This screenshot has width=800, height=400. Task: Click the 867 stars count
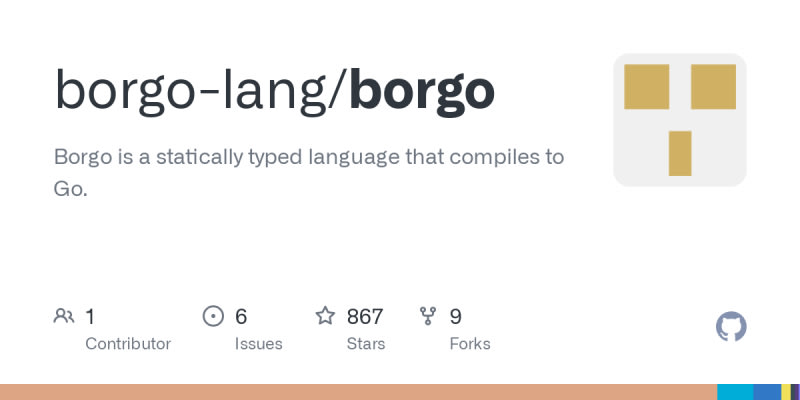(x=365, y=317)
